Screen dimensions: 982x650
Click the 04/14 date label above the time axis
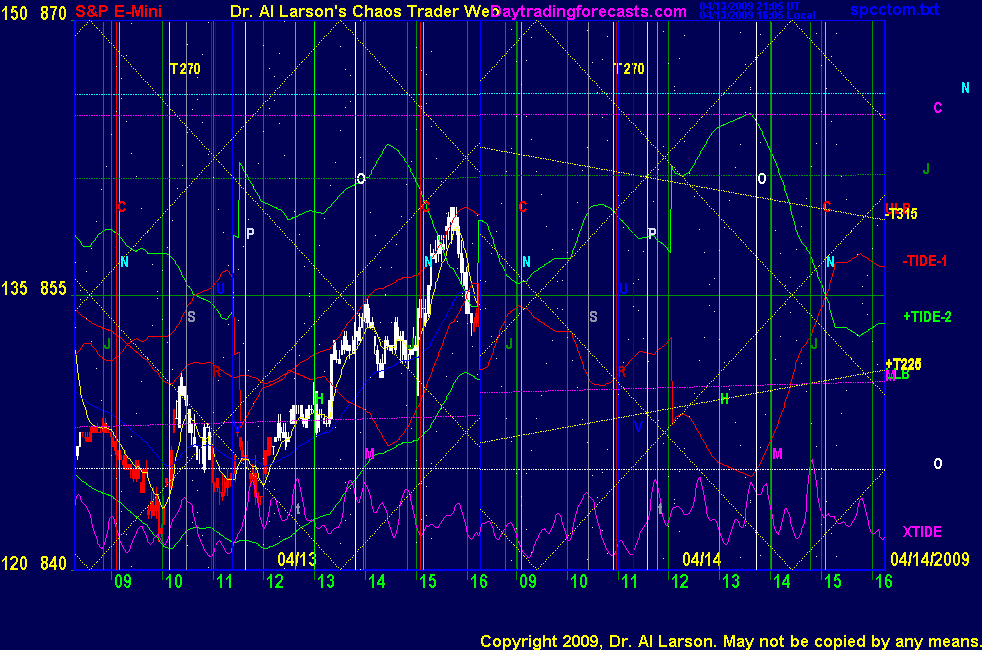pos(701,559)
